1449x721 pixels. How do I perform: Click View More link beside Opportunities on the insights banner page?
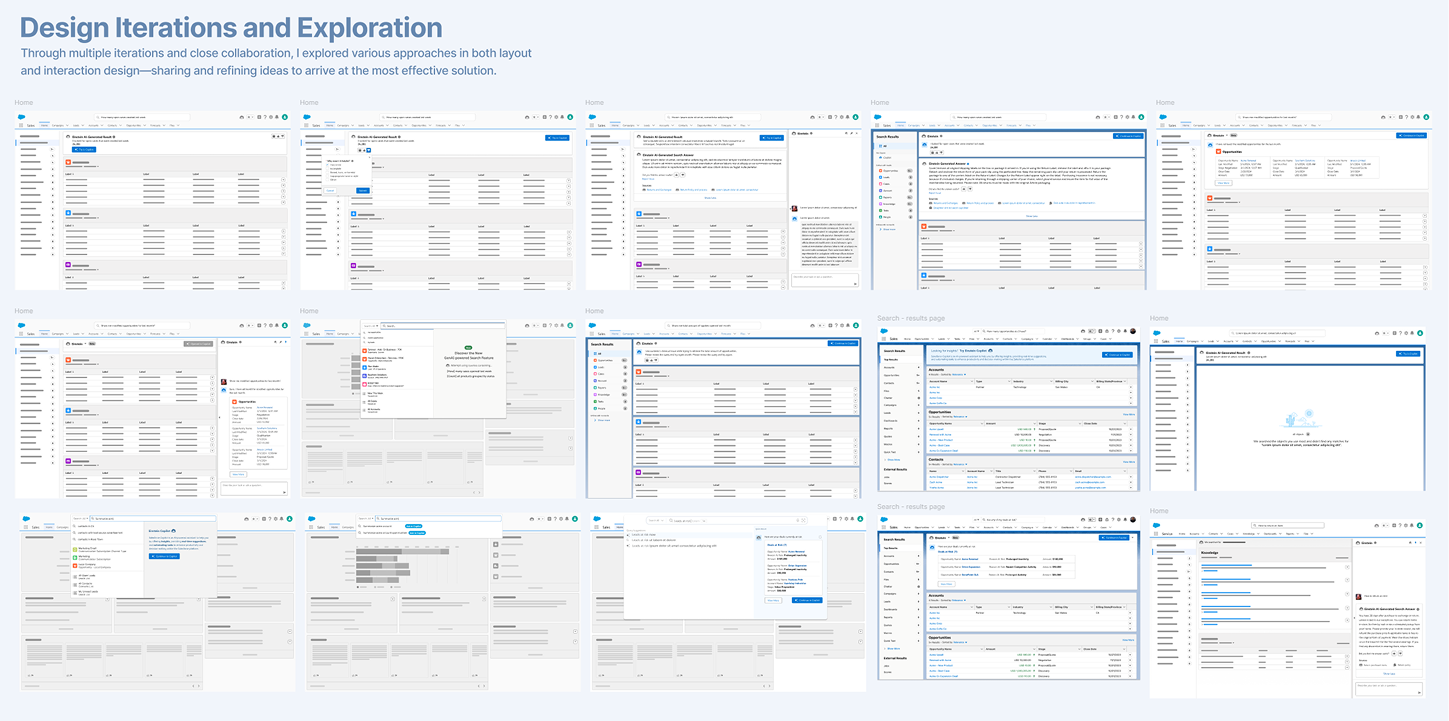click(1128, 413)
